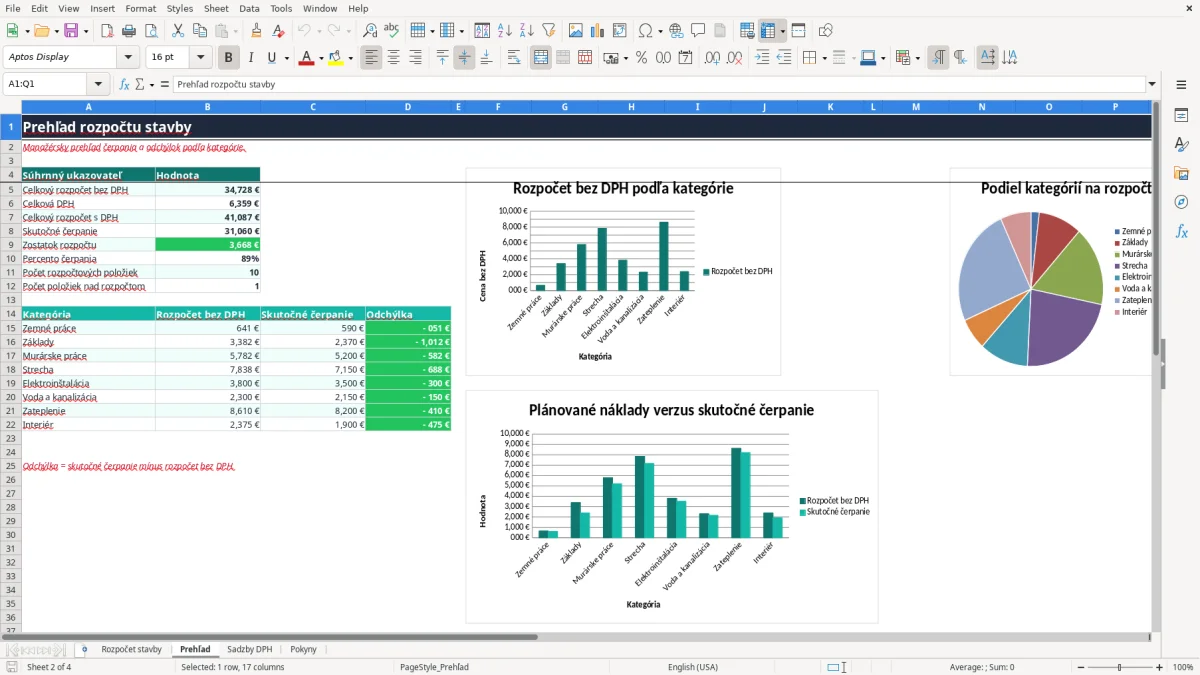Image resolution: width=1200 pixels, height=675 pixels.
Task: Click the Save document icon
Action: [71, 31]
